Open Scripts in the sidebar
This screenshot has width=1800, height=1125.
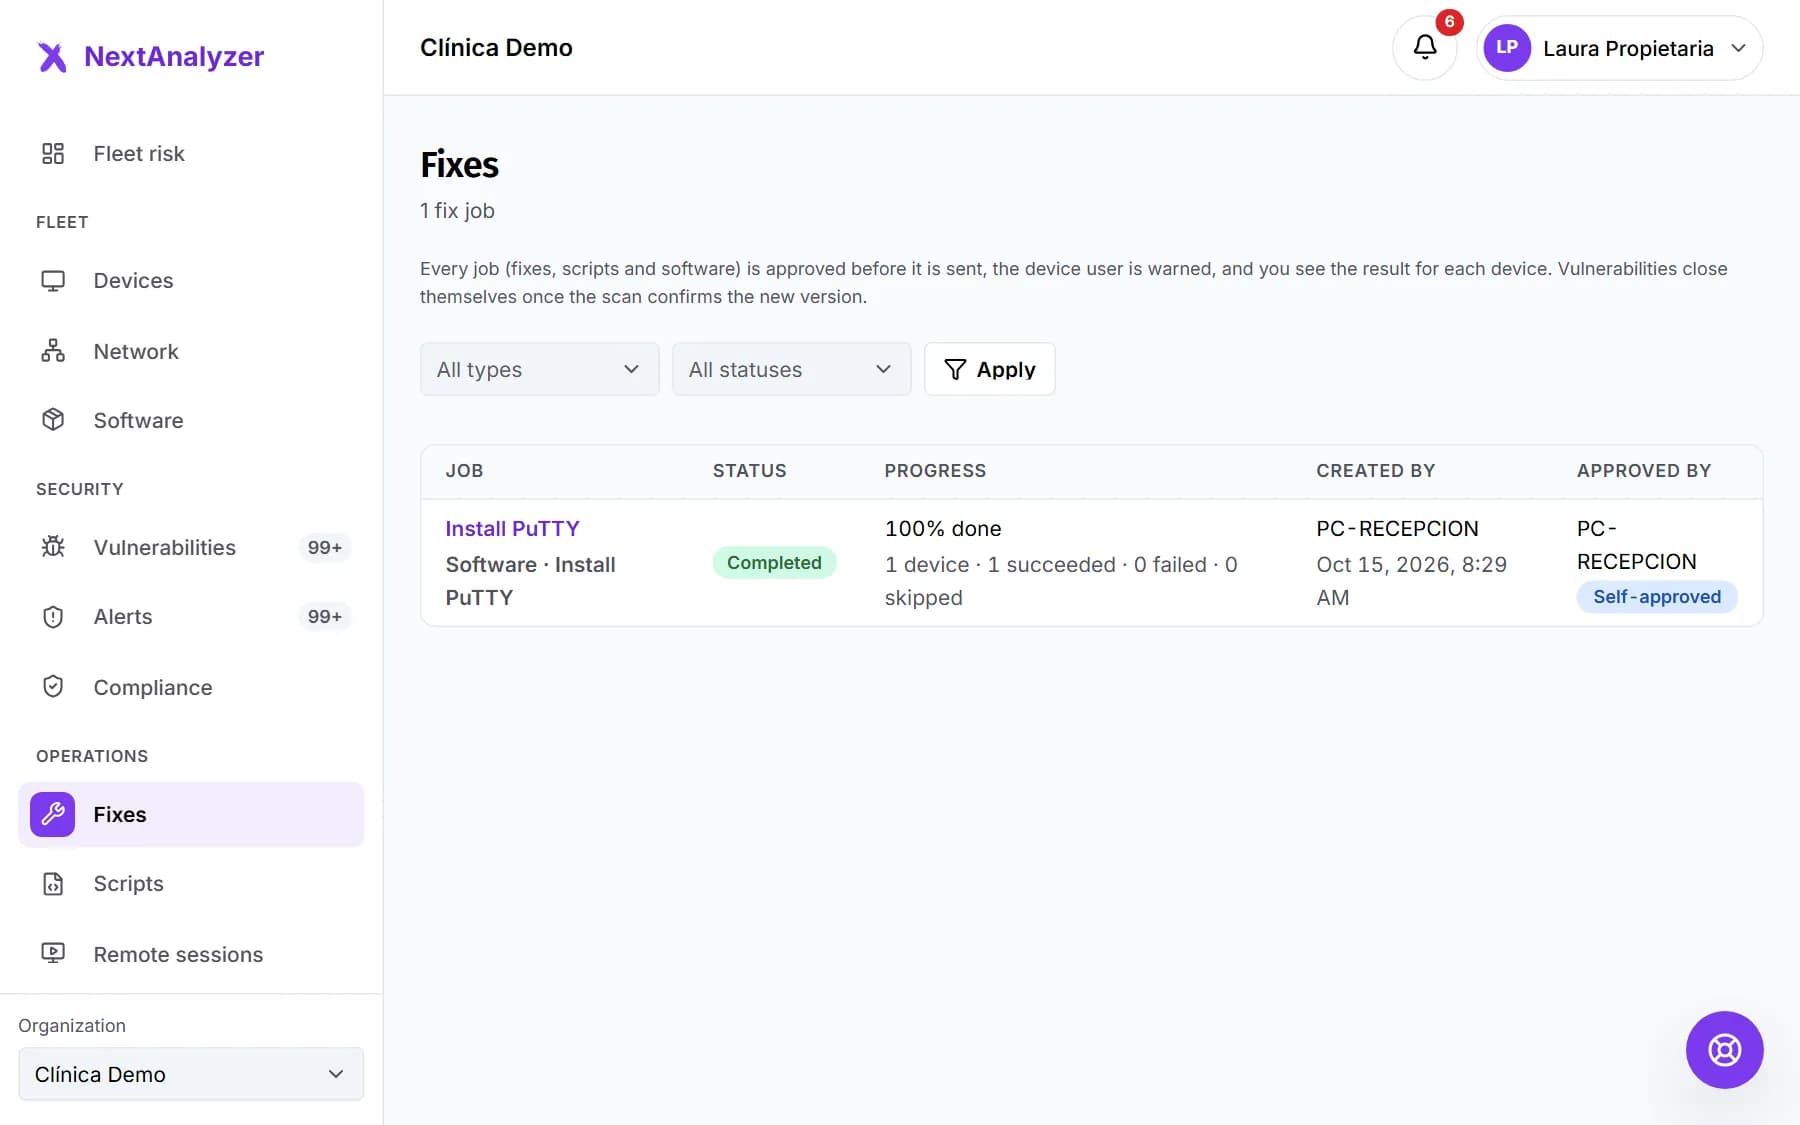pyautogui.click(x=191, y=884)
